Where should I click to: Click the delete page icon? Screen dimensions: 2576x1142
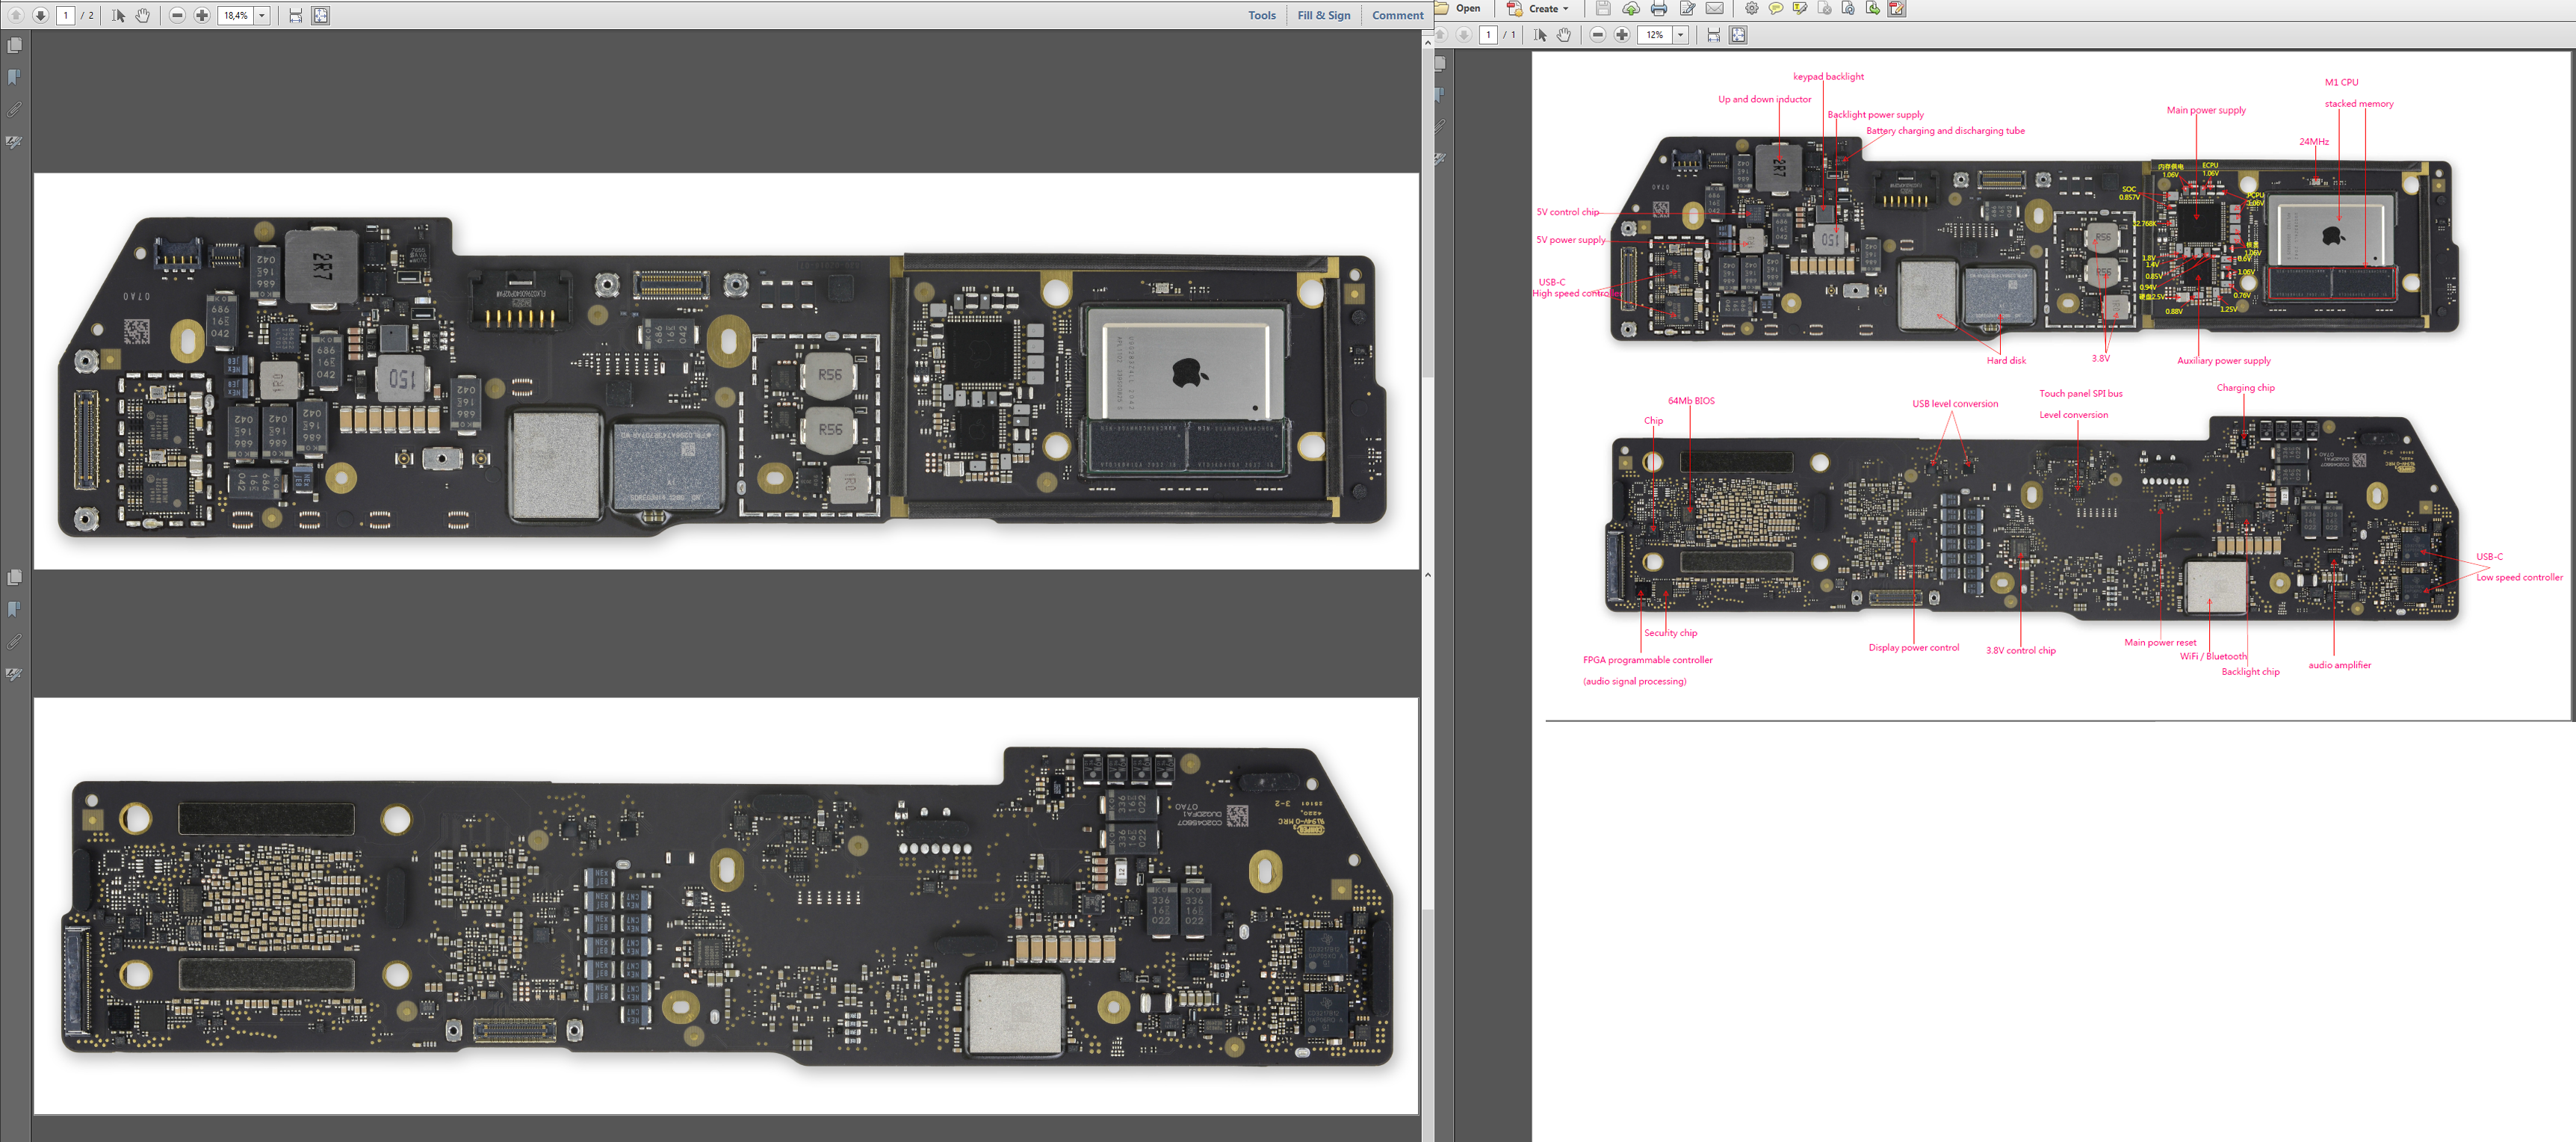click(1824, 8)
